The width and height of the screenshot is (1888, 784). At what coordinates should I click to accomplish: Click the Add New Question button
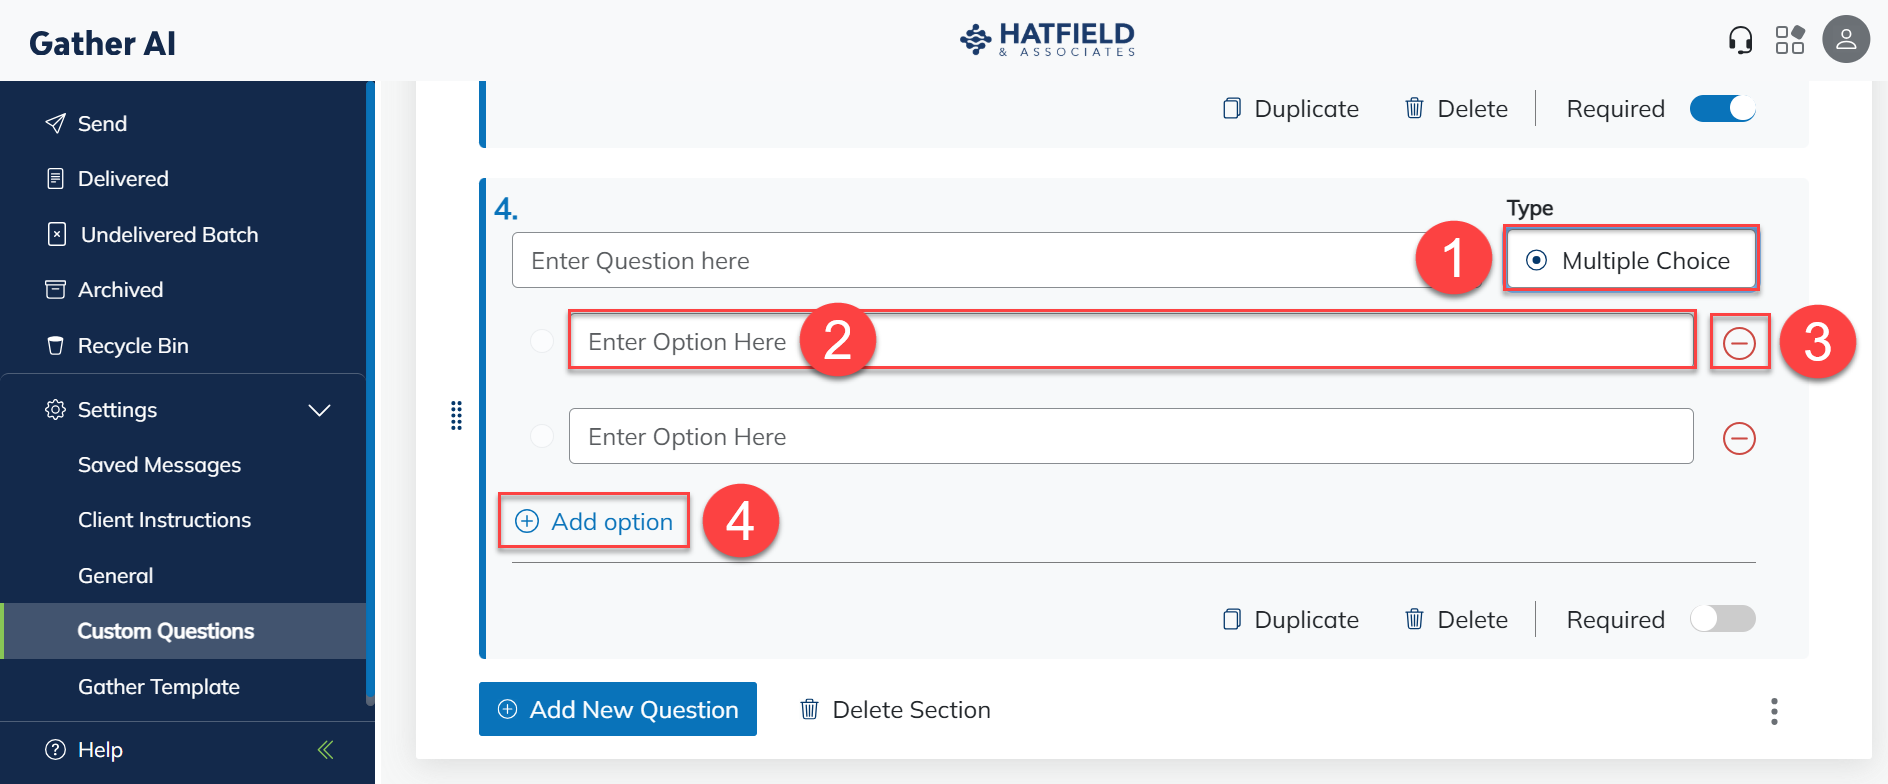617,709
